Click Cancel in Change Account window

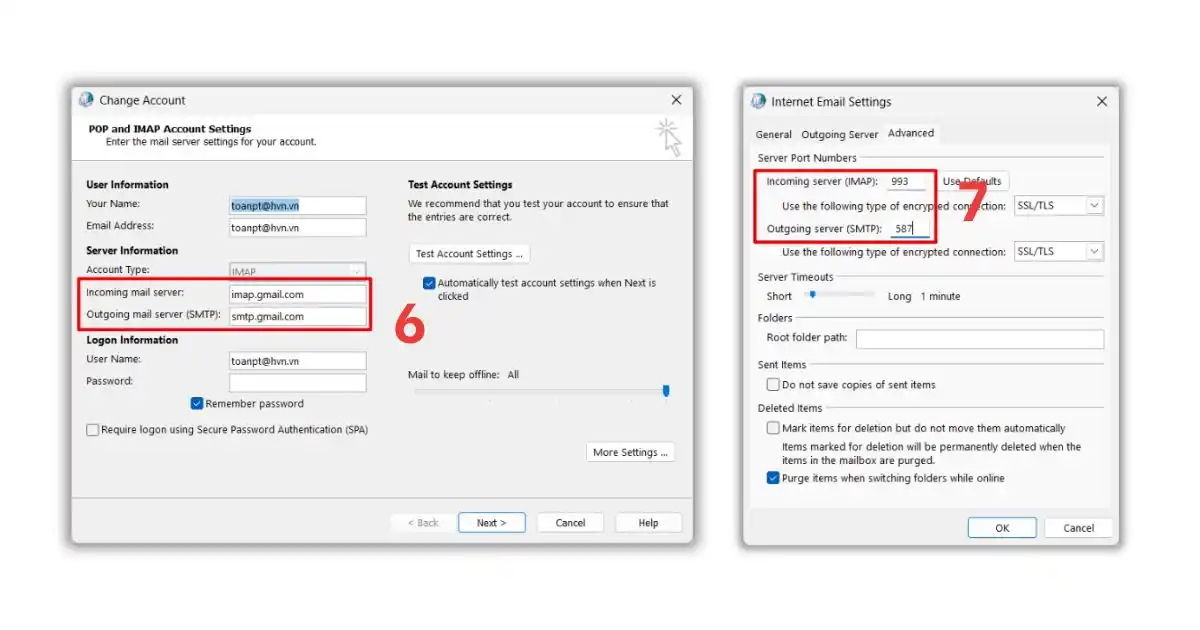[570, 523]
